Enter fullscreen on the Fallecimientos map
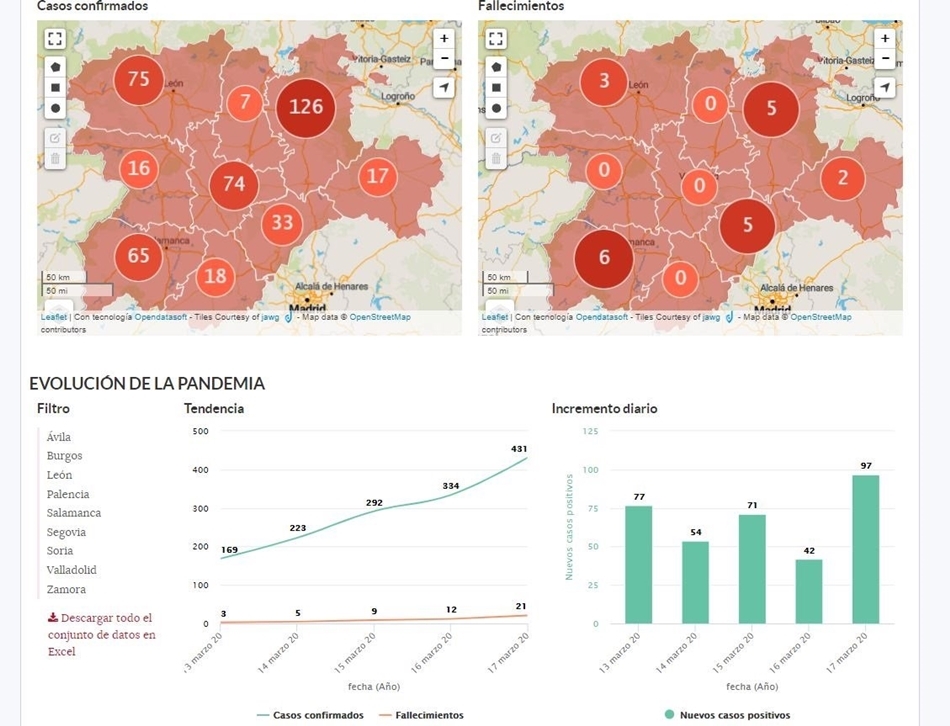This screenshot has width=950, height=726. click(x=496, y=38)
